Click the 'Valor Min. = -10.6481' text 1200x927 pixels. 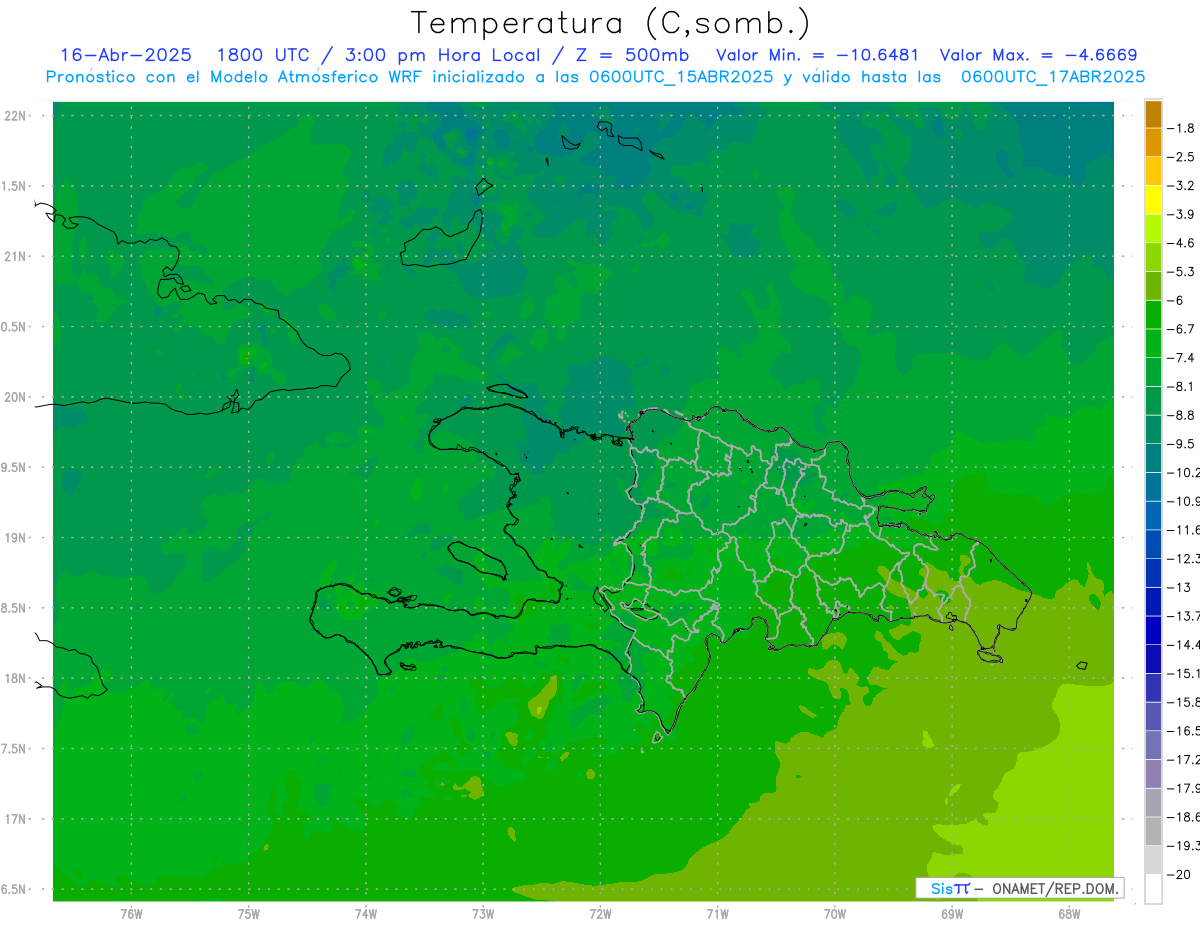click(x=817, y=55)
